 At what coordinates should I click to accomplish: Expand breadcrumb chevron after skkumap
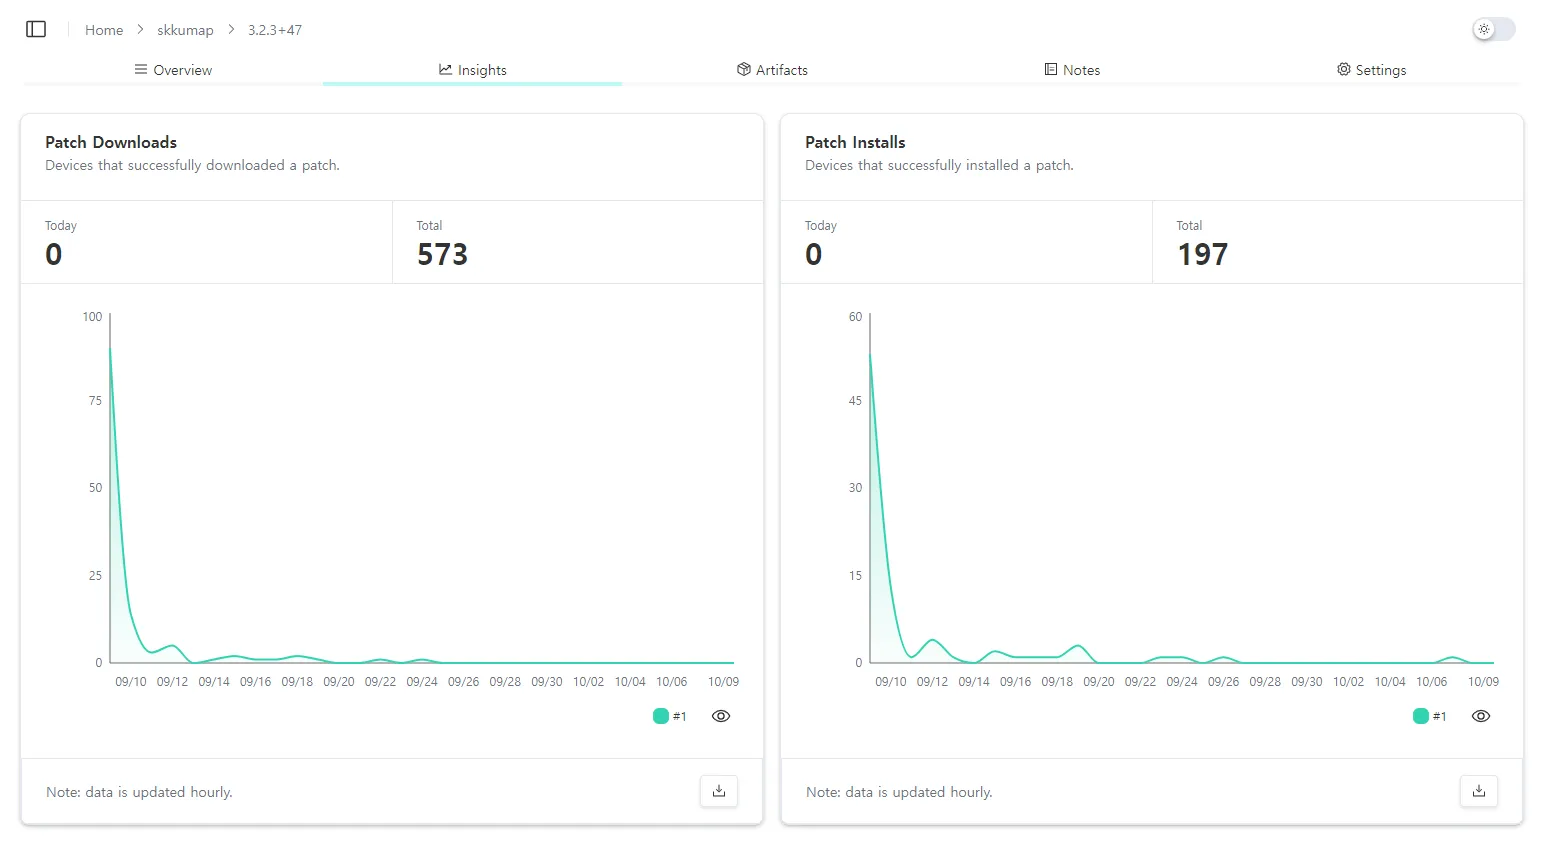(x=231, y=30)
